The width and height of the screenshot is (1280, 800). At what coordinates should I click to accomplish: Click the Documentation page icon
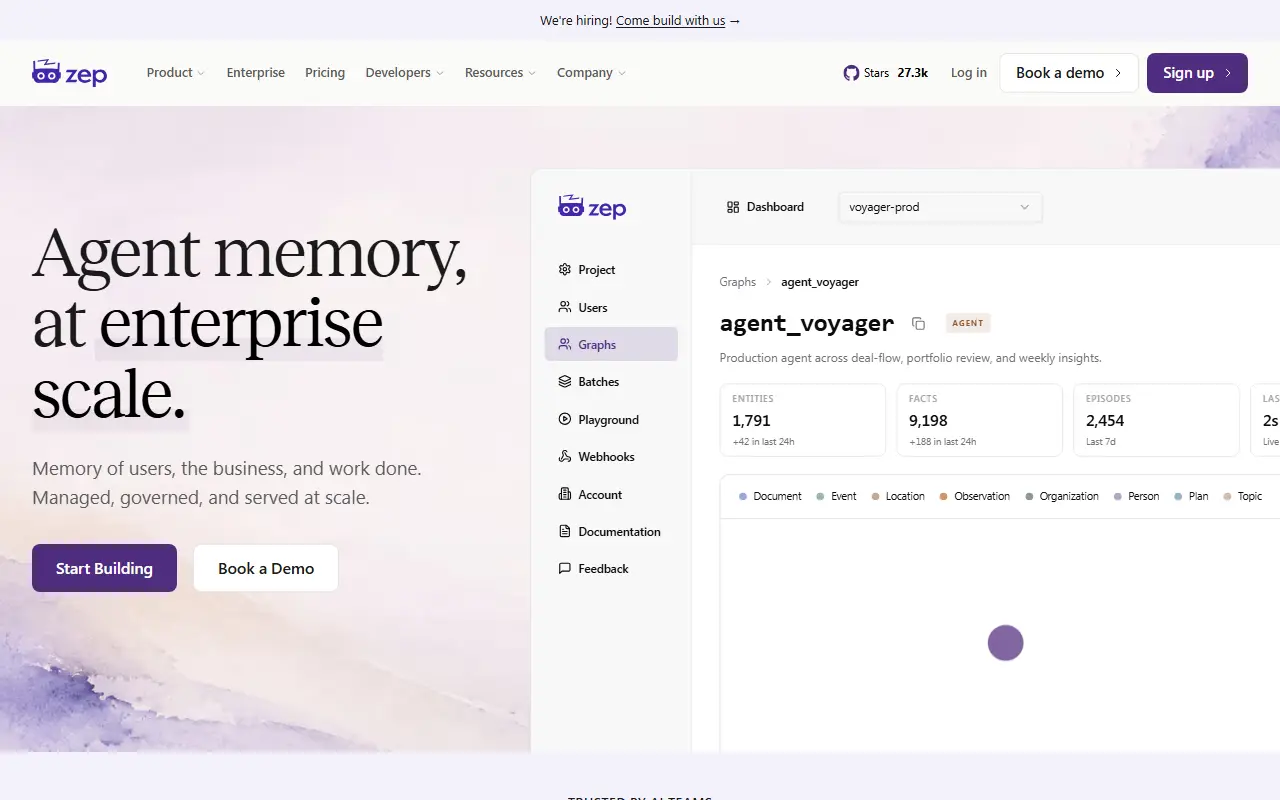565,532
